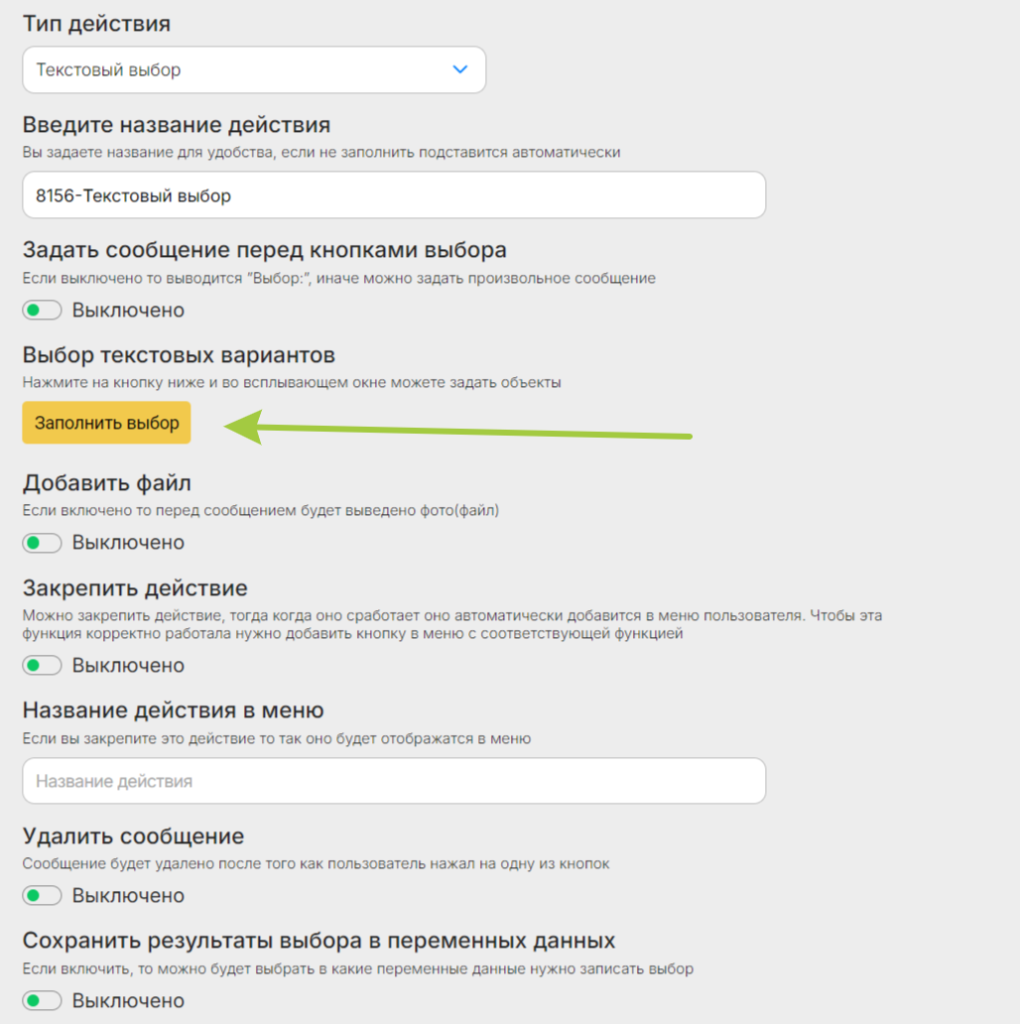Click Выключено label under Удалить сообщение

pos(128,895)
